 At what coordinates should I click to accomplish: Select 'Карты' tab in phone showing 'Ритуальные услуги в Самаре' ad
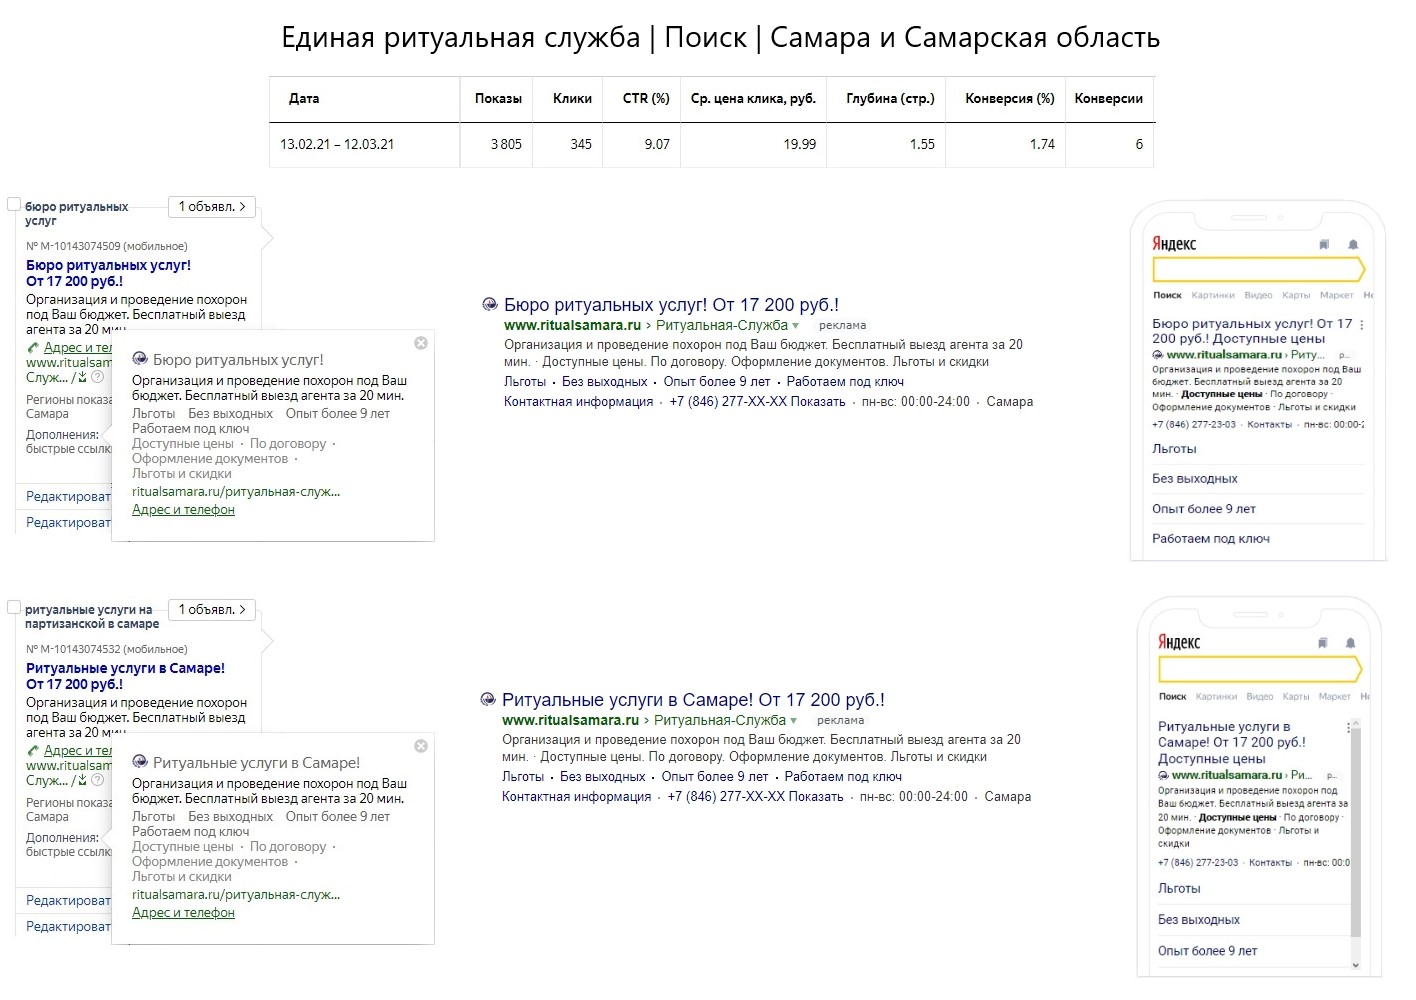(1296, 696)
